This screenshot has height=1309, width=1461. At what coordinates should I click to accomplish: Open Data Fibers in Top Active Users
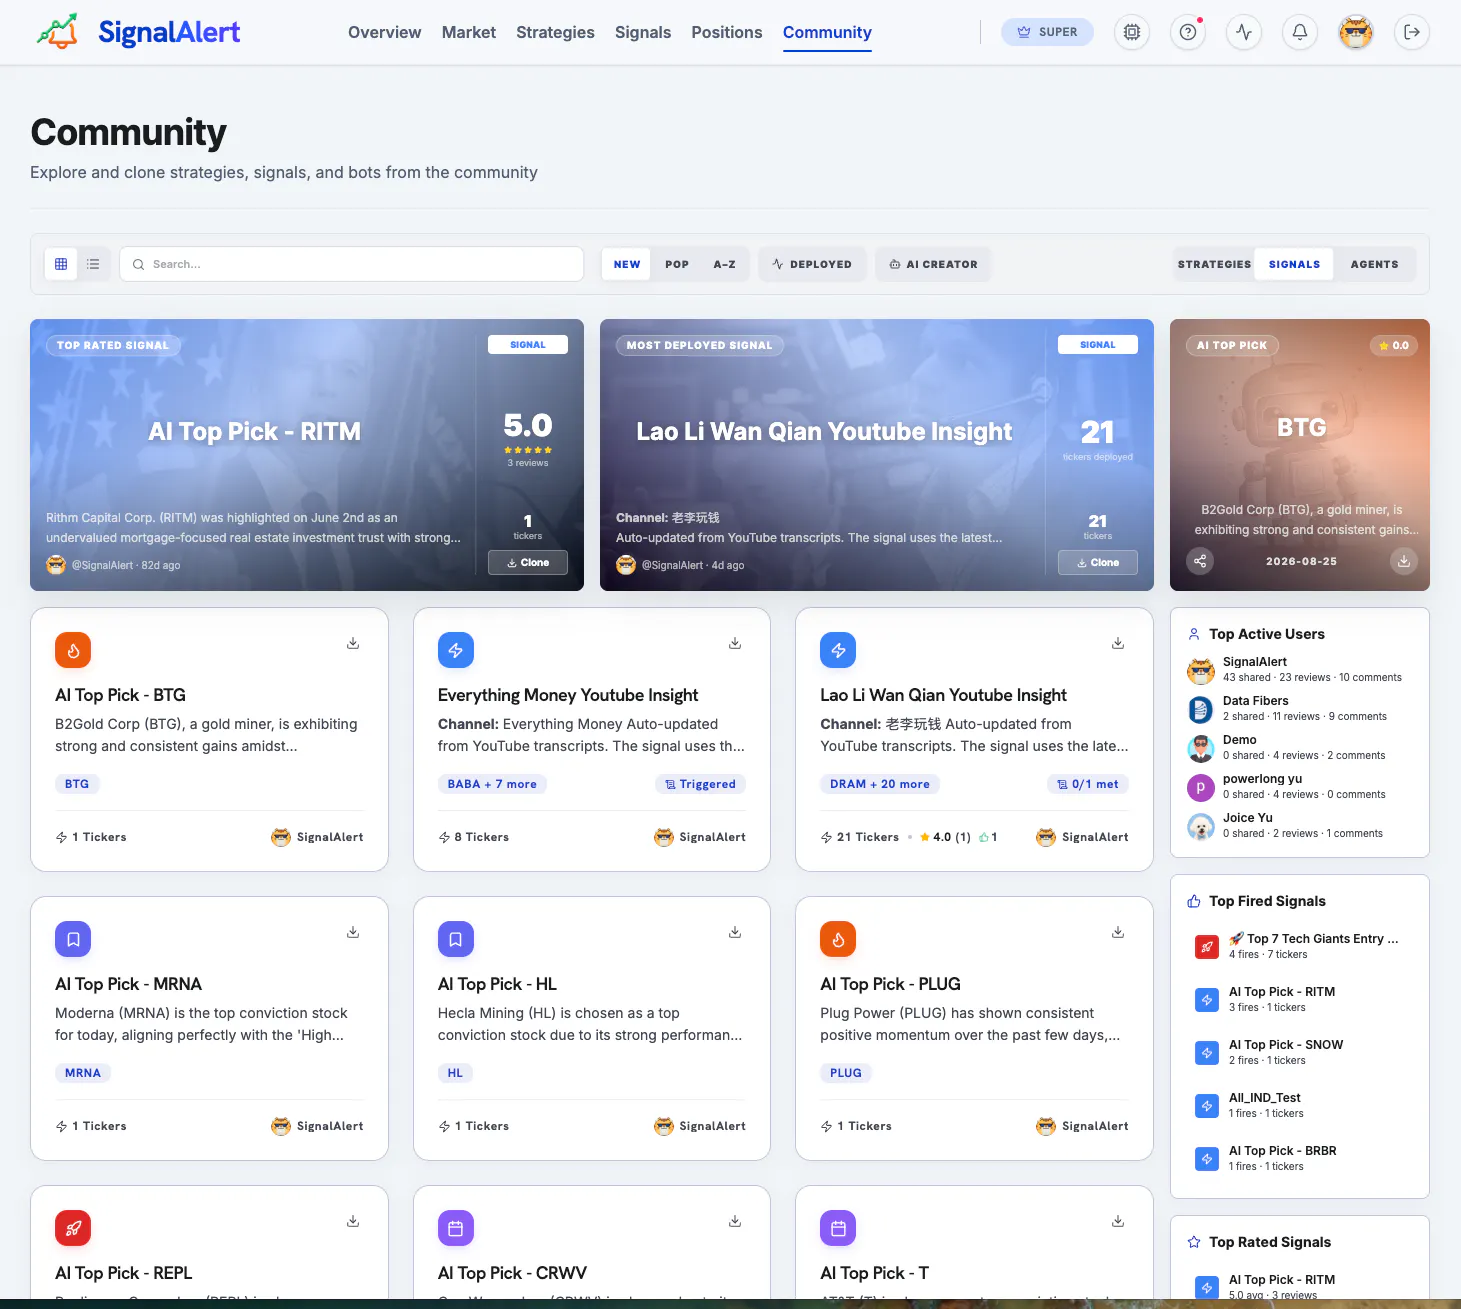pyautogui.click(x=1300, y=708)
